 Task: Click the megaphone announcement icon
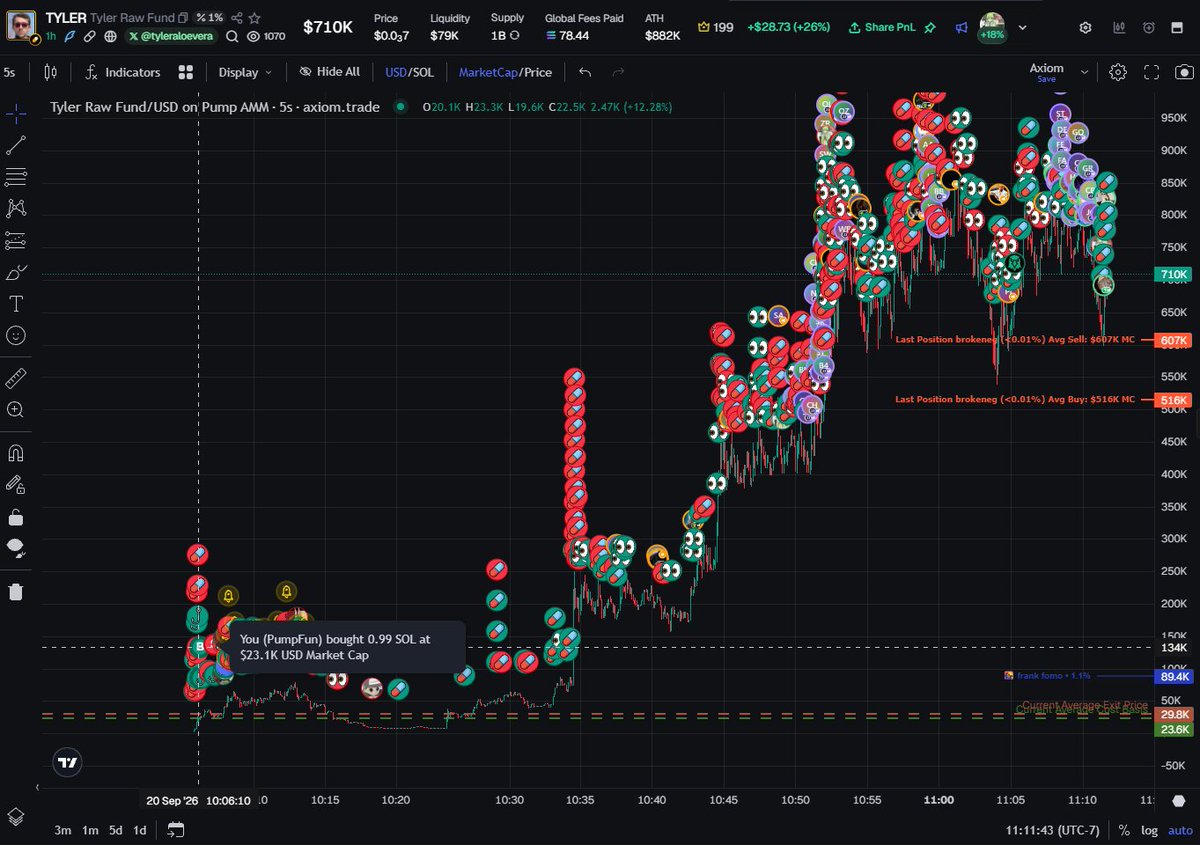pos(962,27)
